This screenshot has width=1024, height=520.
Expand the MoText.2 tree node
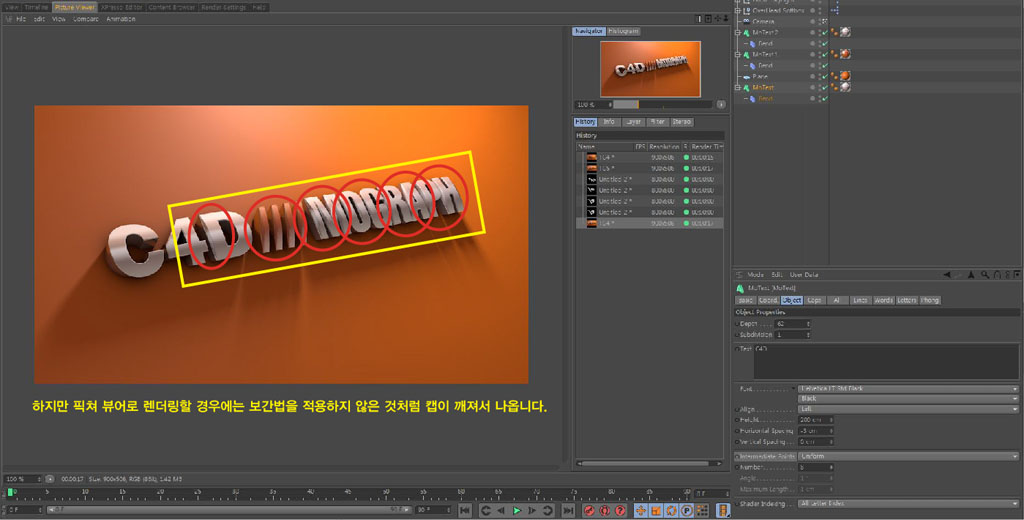[x=738, y=33]
